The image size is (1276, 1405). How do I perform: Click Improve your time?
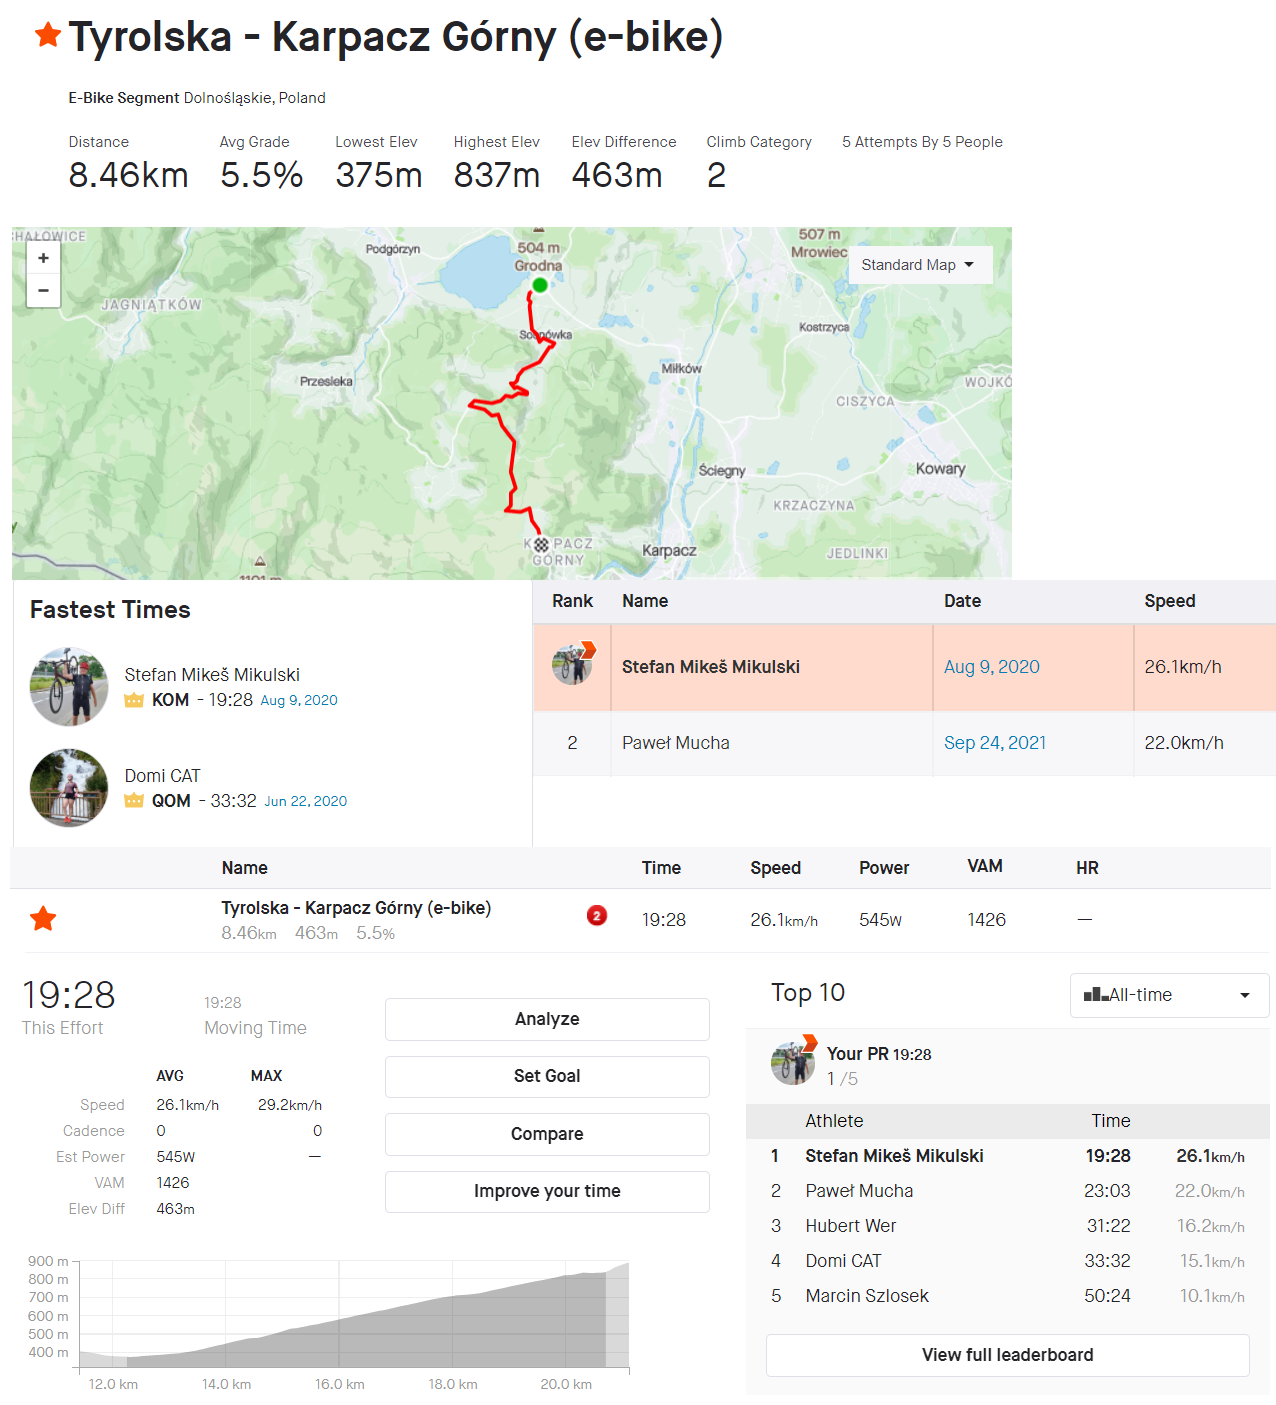point(547,1191)
